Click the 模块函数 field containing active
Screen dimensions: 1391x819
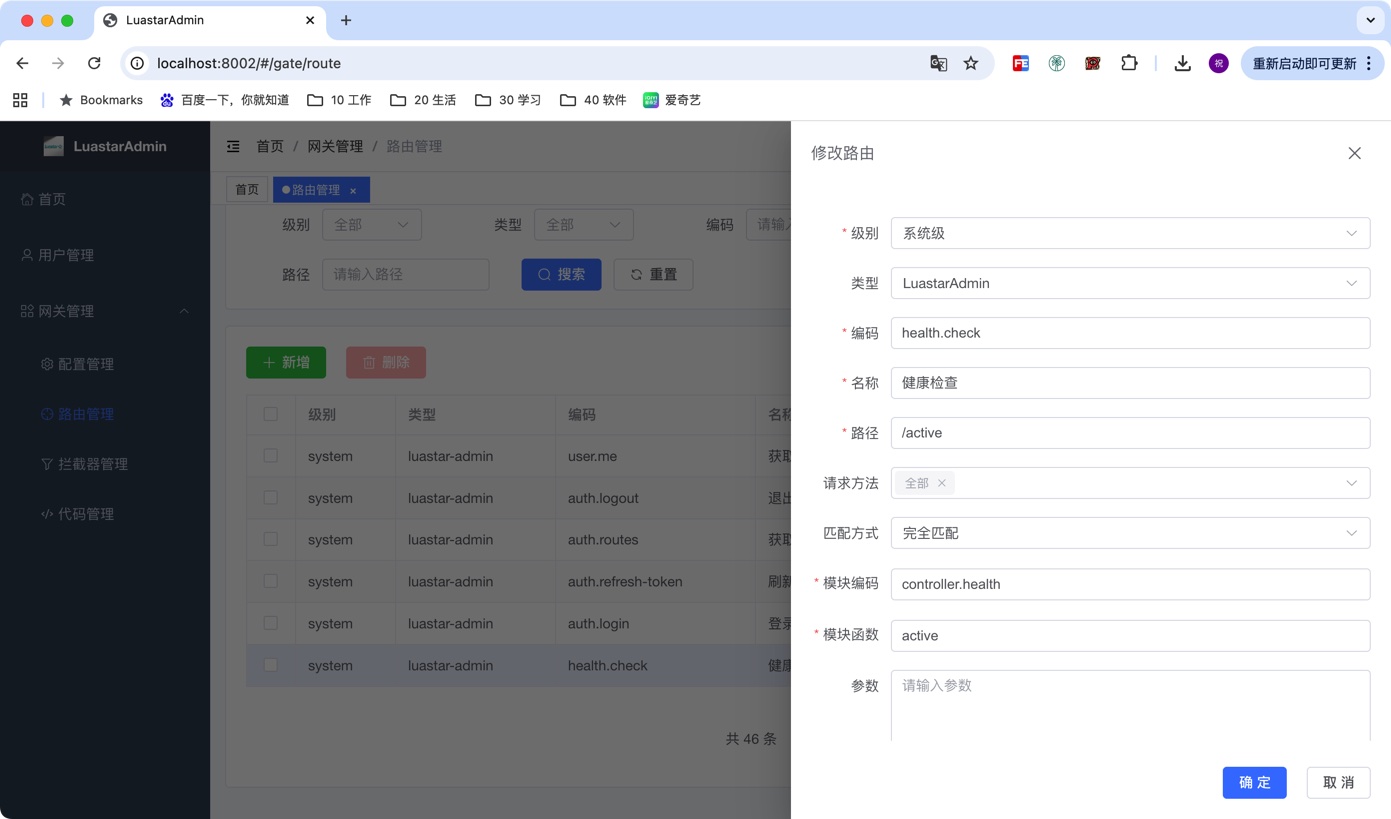[1130, 635]
